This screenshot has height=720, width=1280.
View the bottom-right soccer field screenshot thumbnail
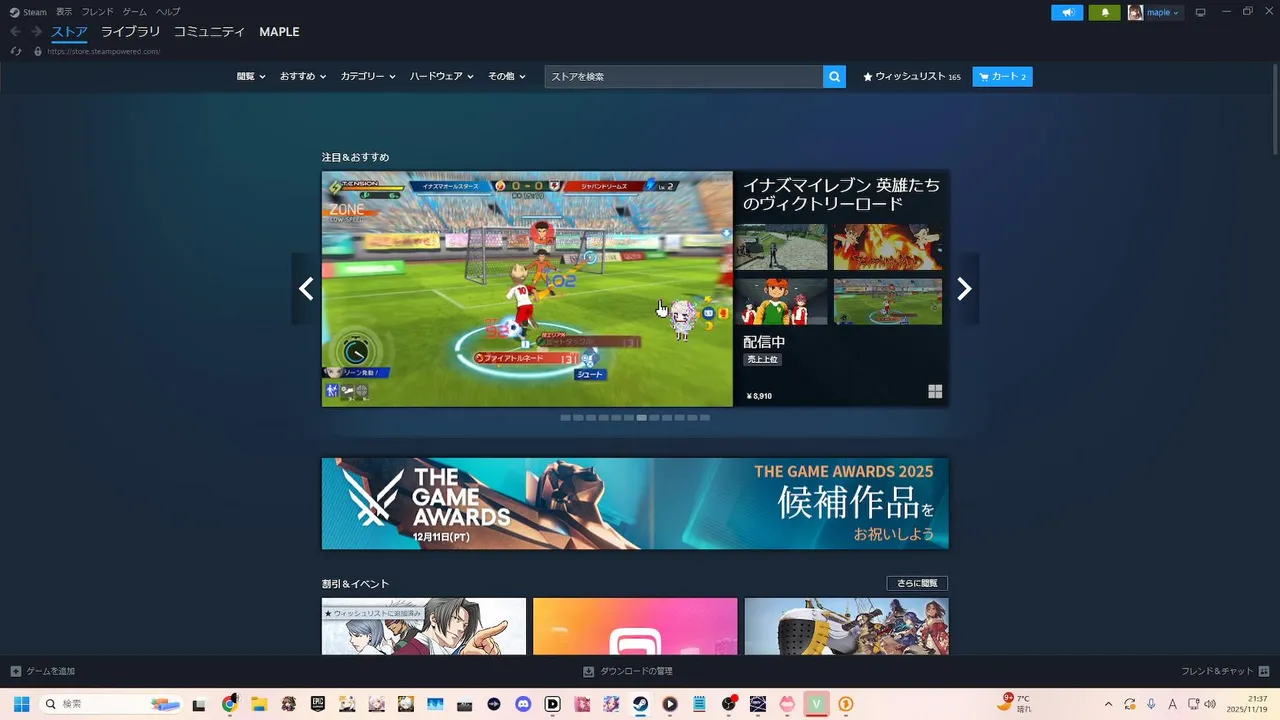[888, 301]
